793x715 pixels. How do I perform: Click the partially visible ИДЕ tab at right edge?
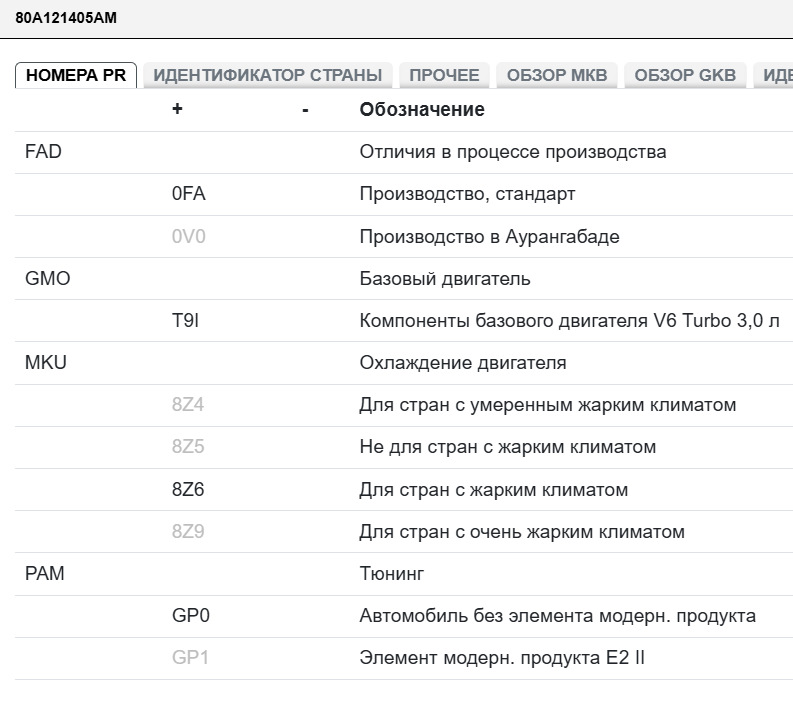click(x=776, y=75)
